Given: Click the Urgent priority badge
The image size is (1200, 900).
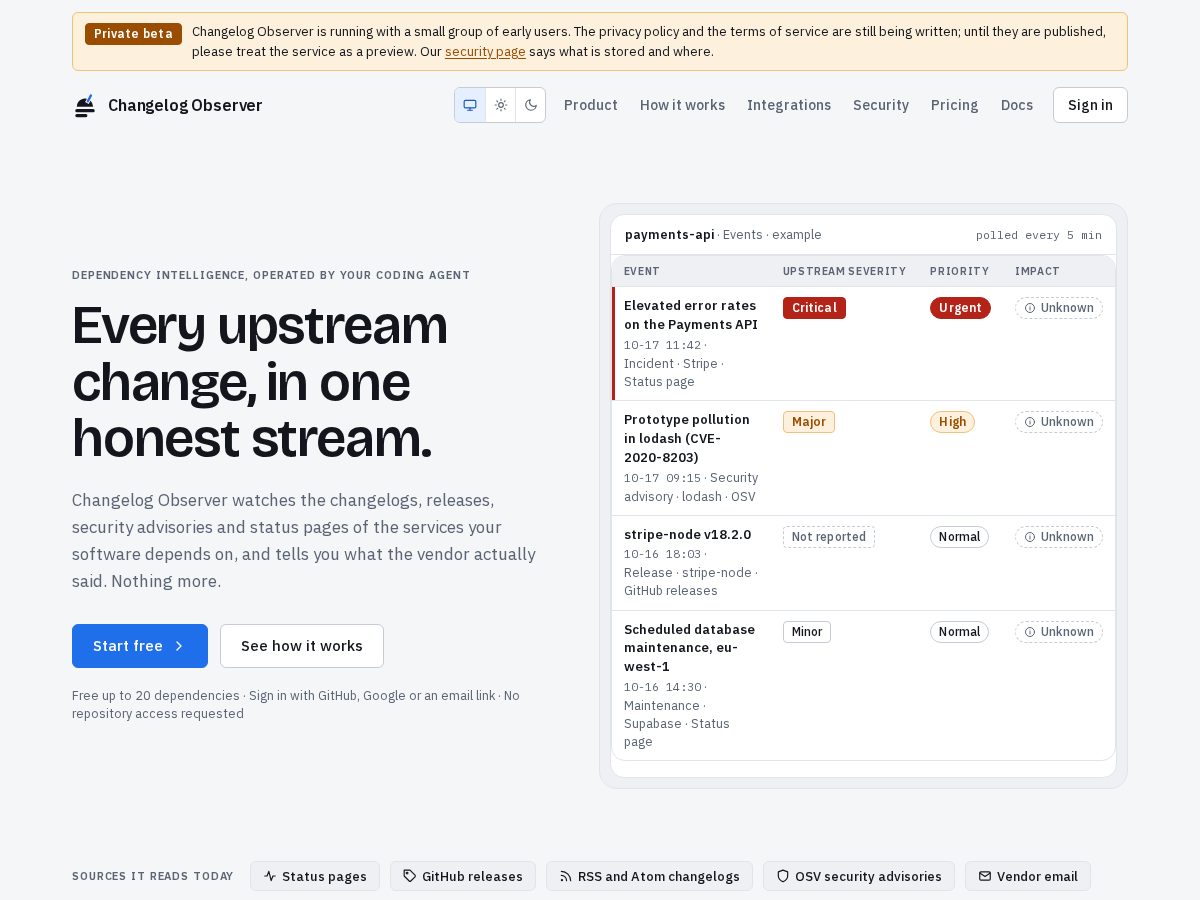Looking at the screenshot, I should [x=960, y=308].
